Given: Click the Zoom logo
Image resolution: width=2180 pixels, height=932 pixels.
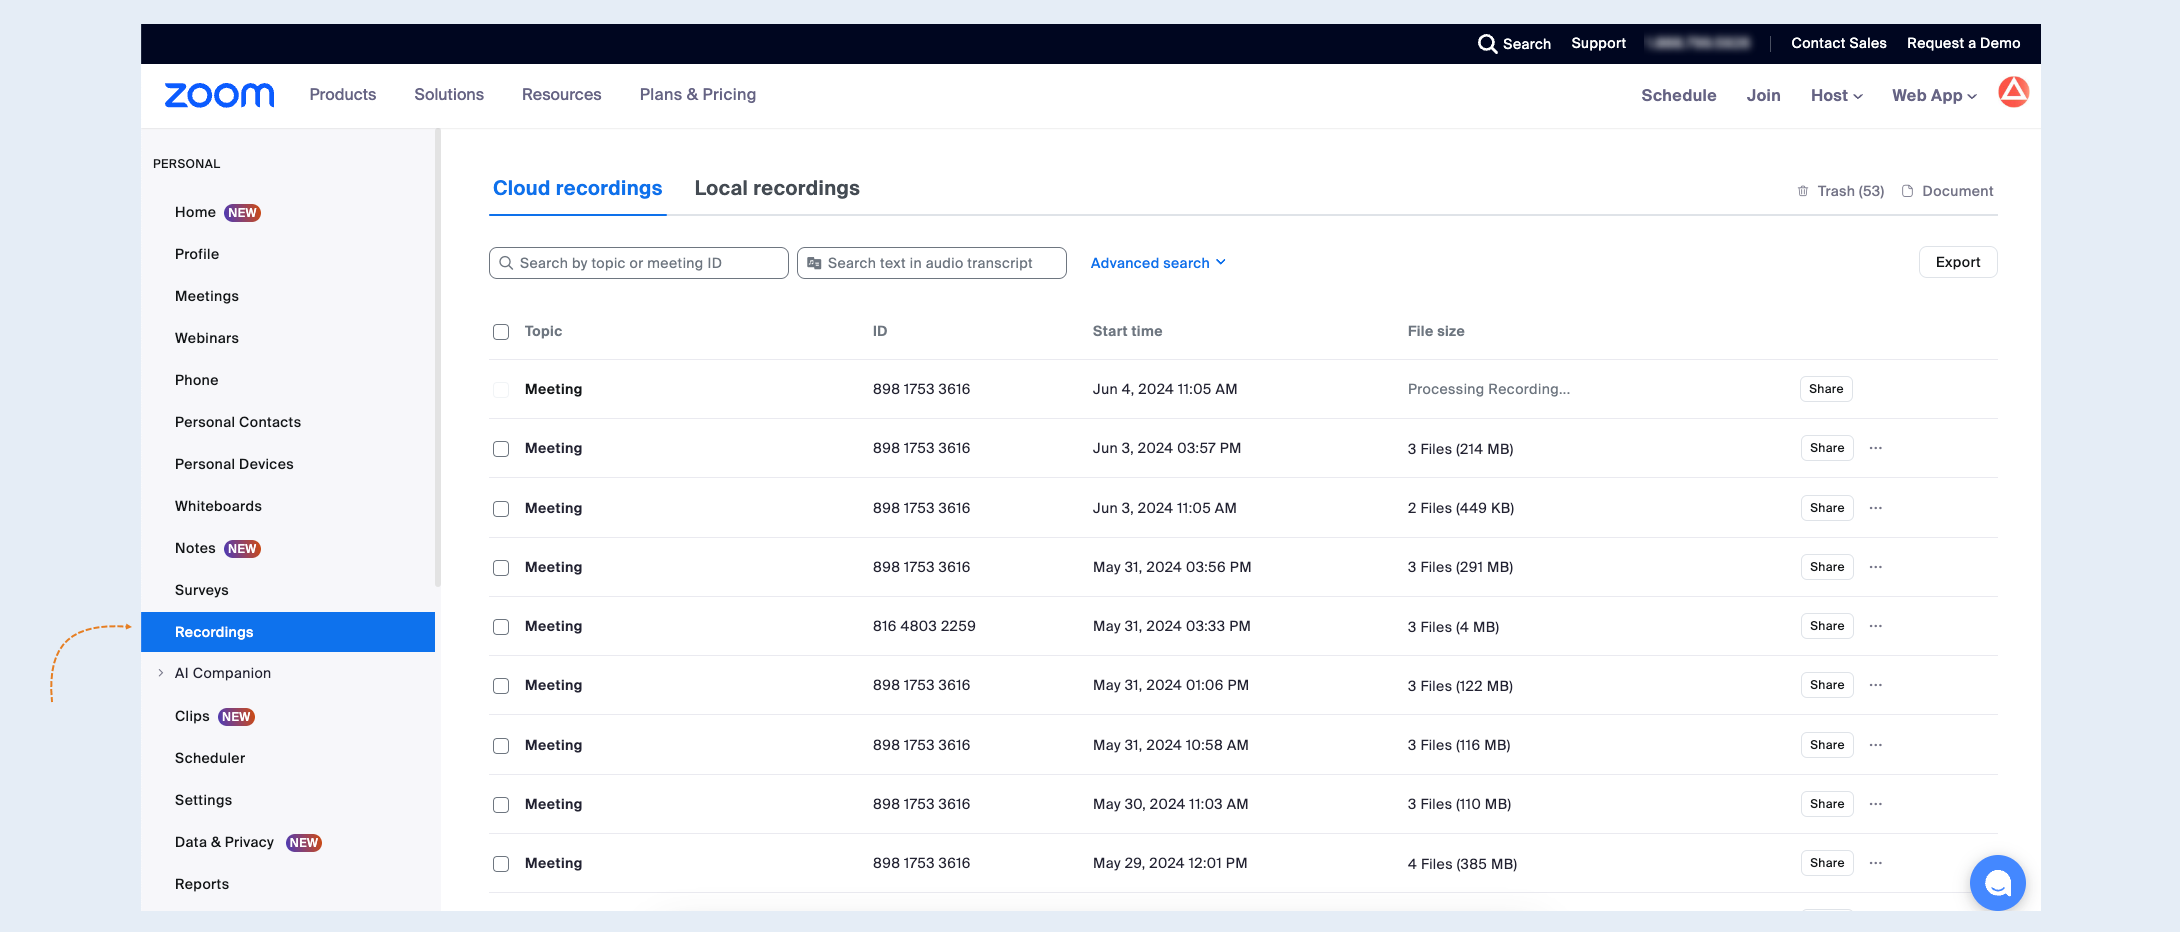Looking at the screenshot, I should (219, 95).
